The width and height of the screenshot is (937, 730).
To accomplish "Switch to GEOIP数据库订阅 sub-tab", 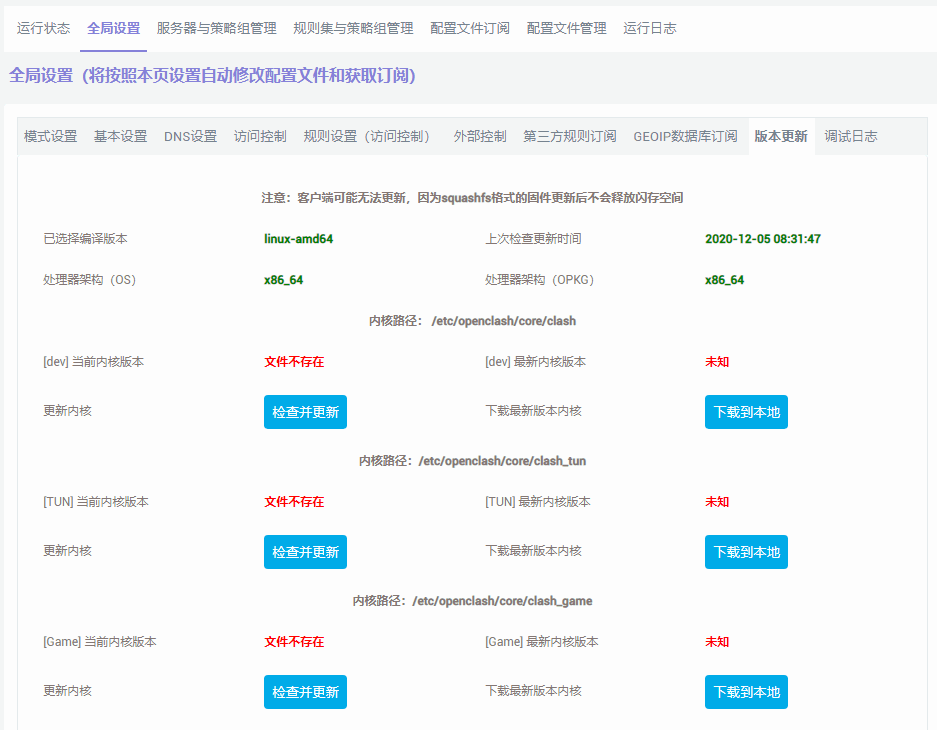I will tap(685, 136).
